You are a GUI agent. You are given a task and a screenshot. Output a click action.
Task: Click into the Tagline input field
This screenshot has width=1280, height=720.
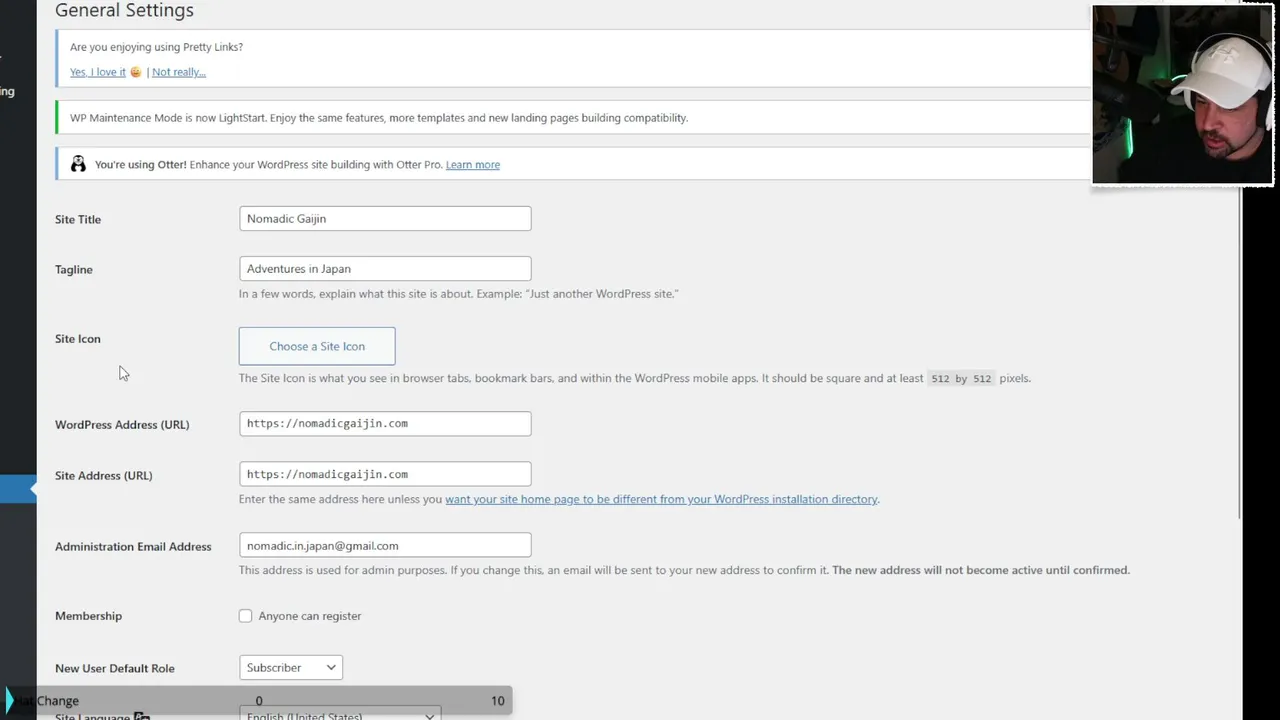(385, 269)
